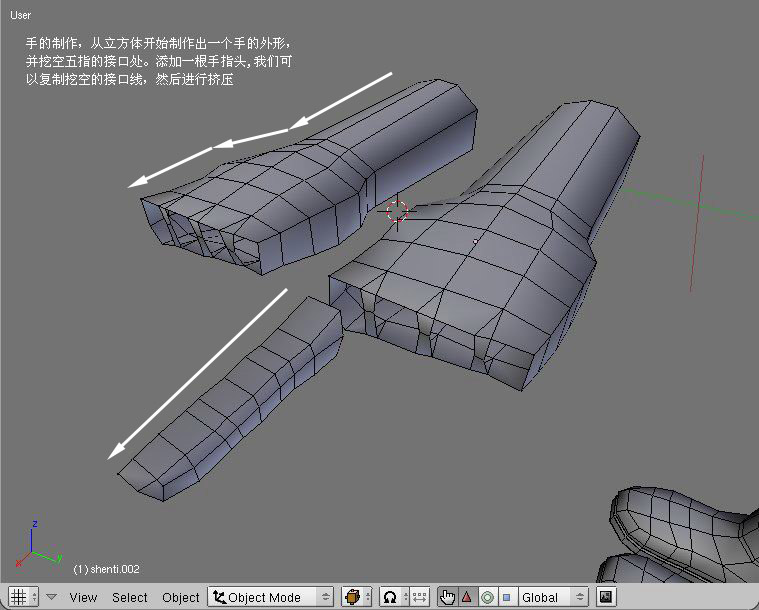Enable the translate manipulator triangle icon
Screen dimensions: 759x610
466,597
